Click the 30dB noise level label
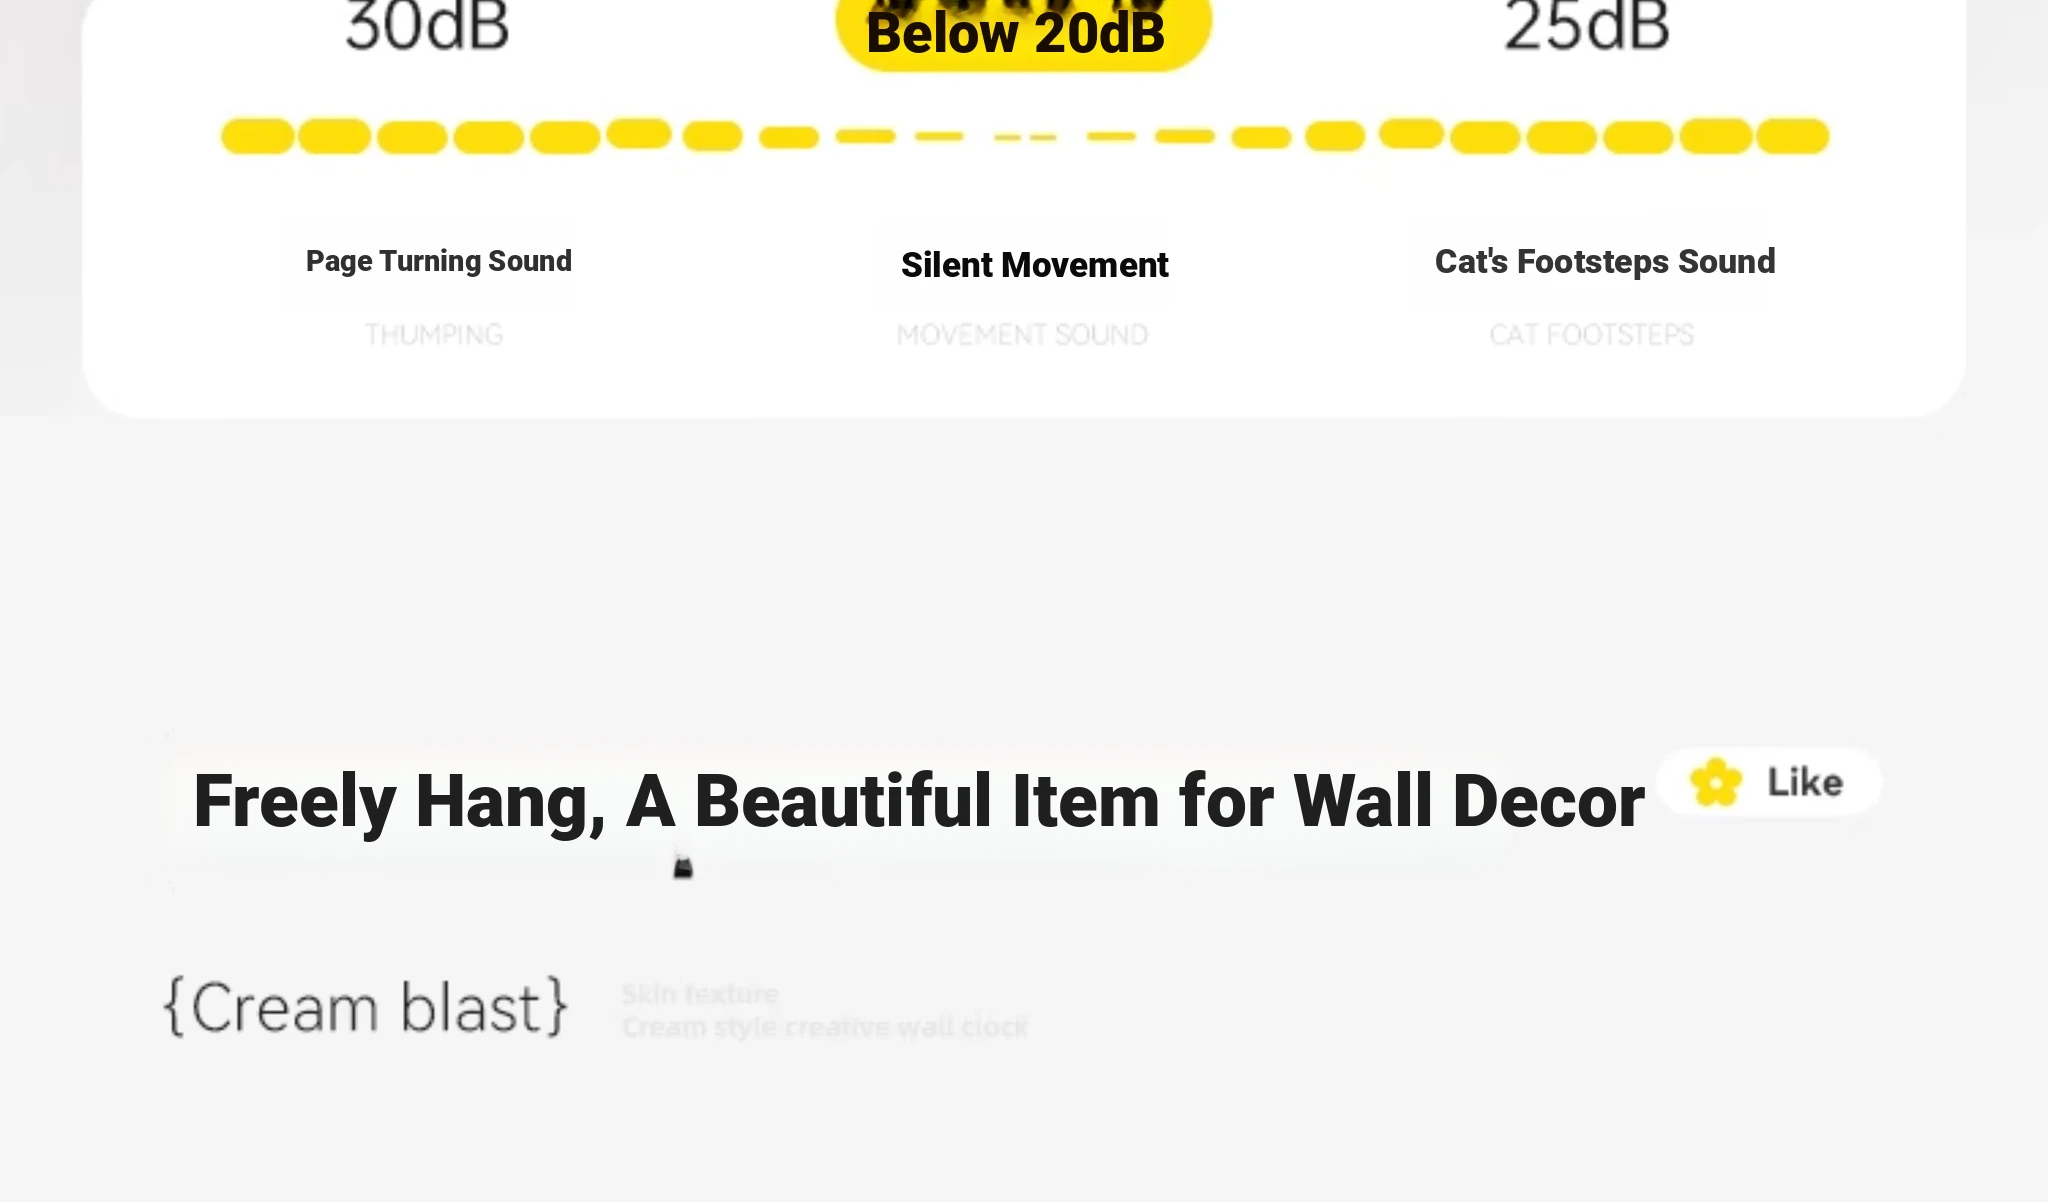This screenshot has width=2048, height=1202. pos(427,26)
